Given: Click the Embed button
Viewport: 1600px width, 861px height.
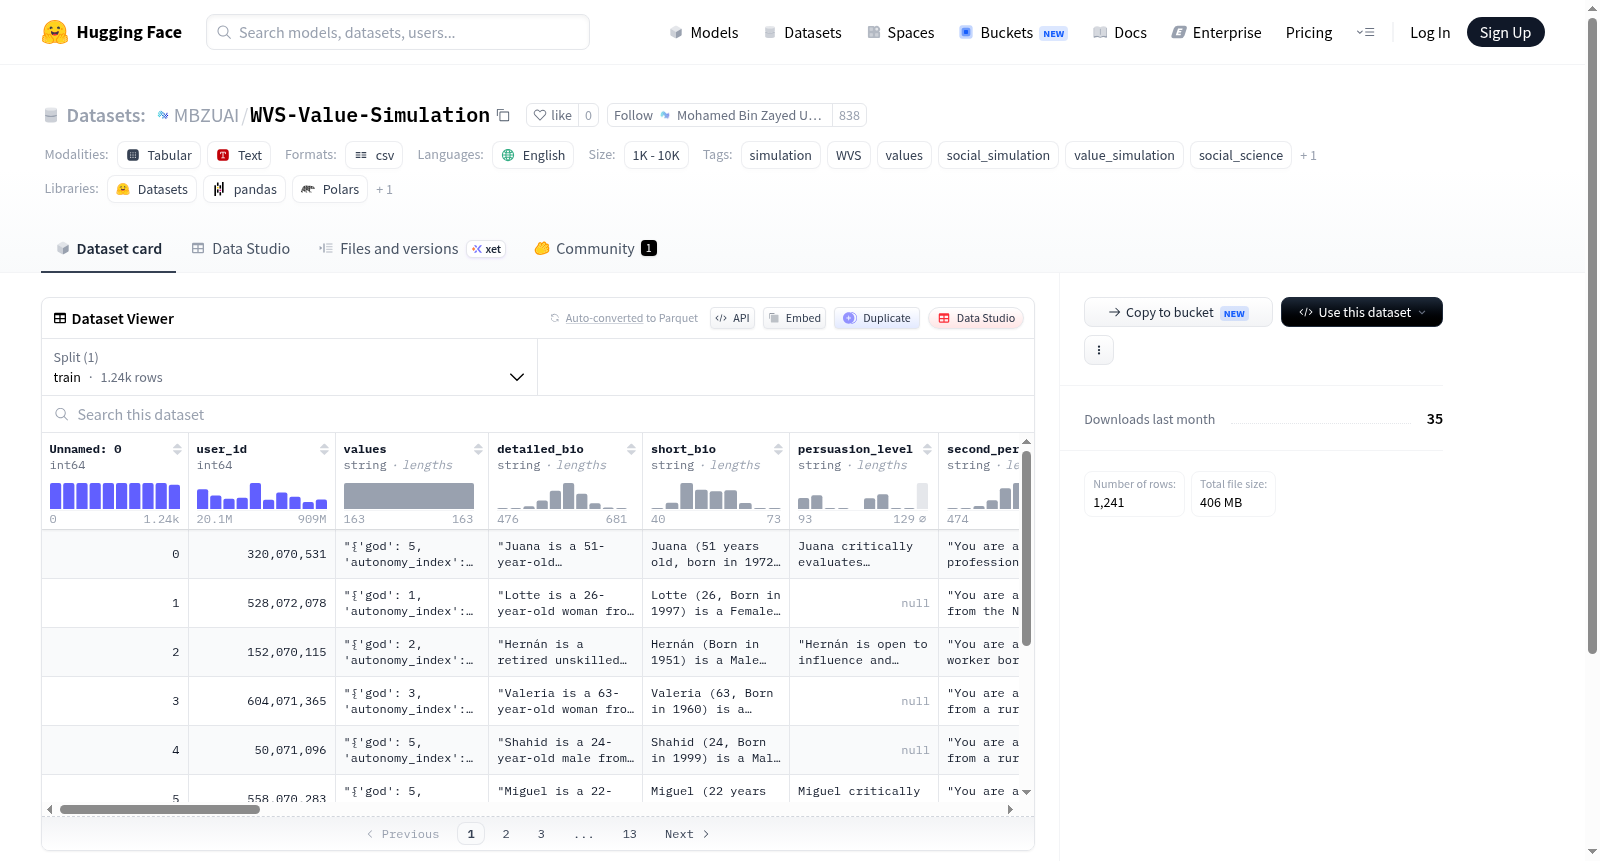Looking at the screenshot, I should click(794, 318).
